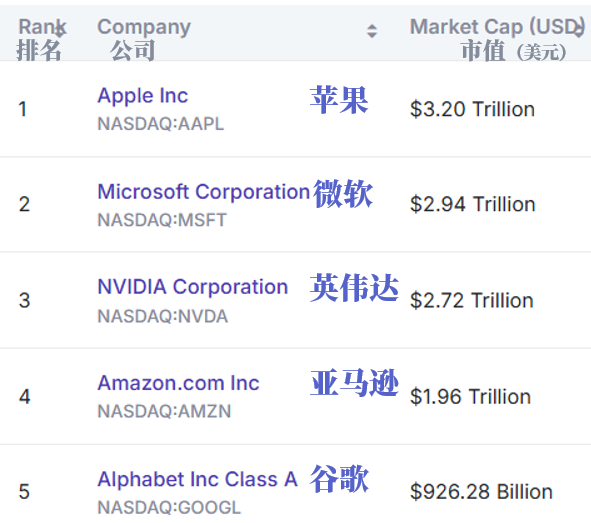This screenshot has height=523, width=591.
Task: Open the Apple Inc company link
Action: [x=142, y=96]
